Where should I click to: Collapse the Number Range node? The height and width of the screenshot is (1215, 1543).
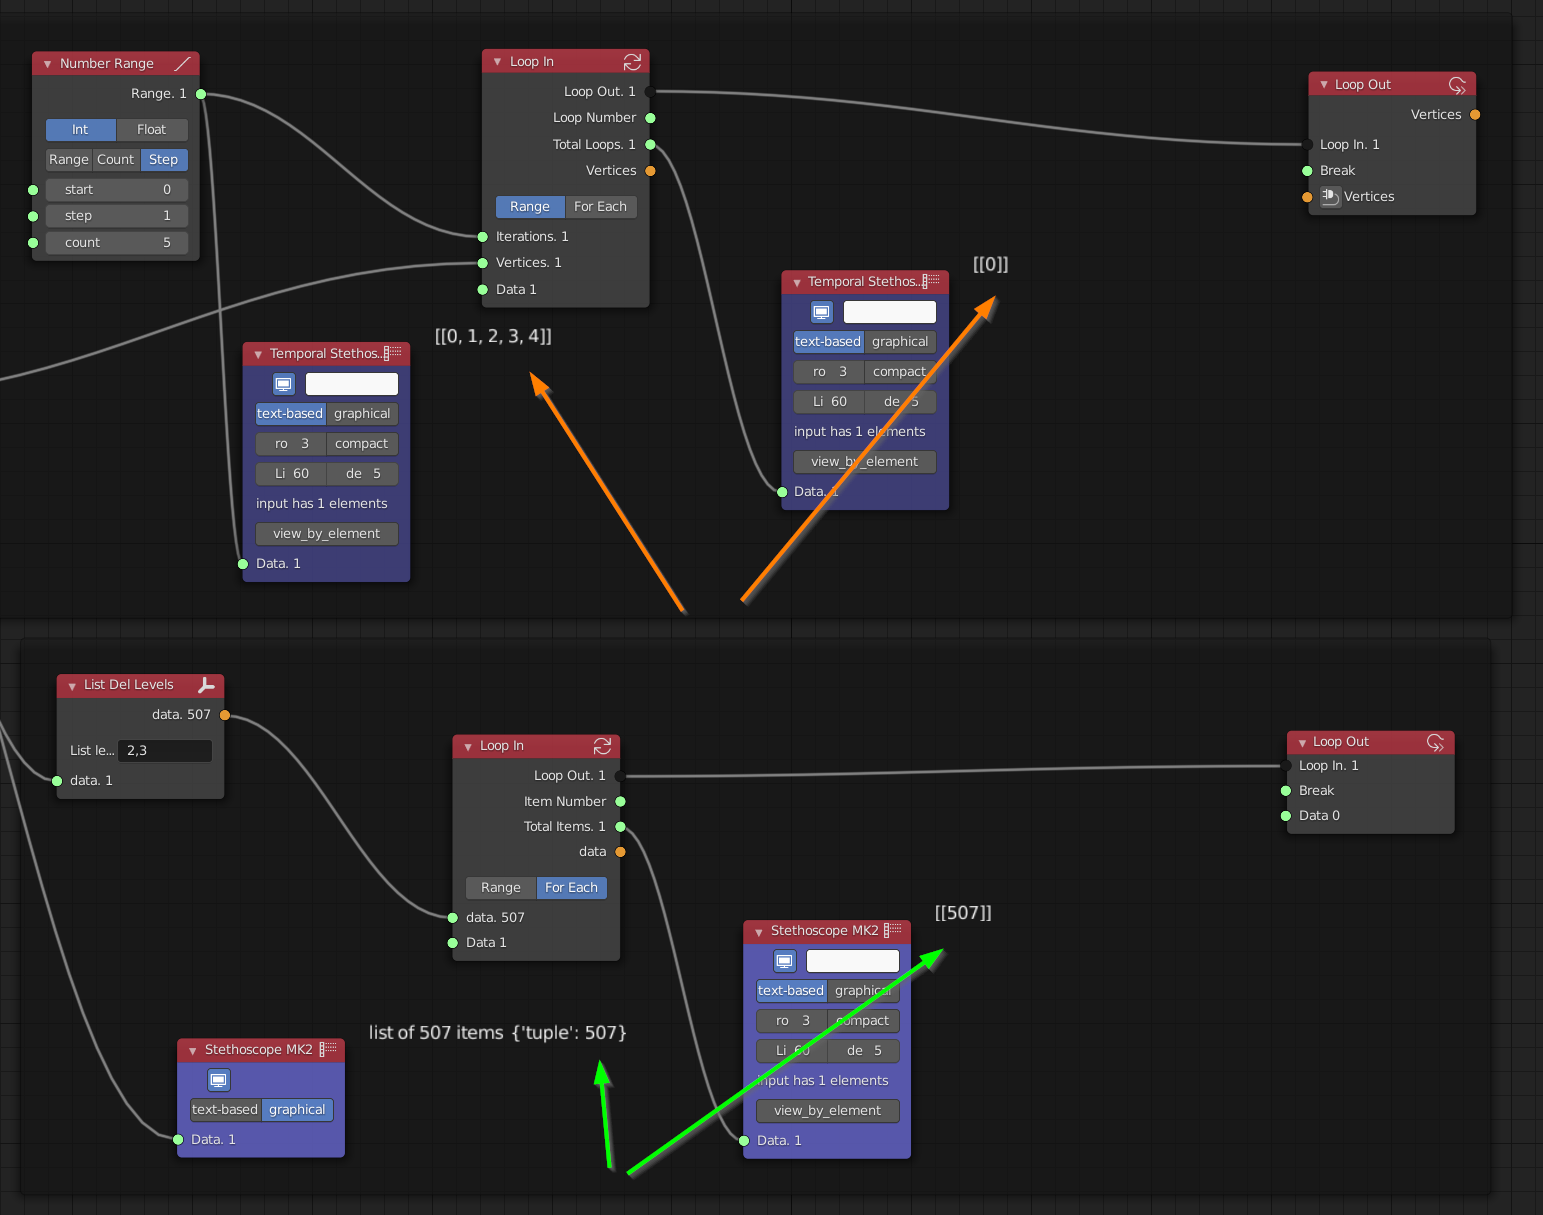pyautogui.click(x=47, y=64)
